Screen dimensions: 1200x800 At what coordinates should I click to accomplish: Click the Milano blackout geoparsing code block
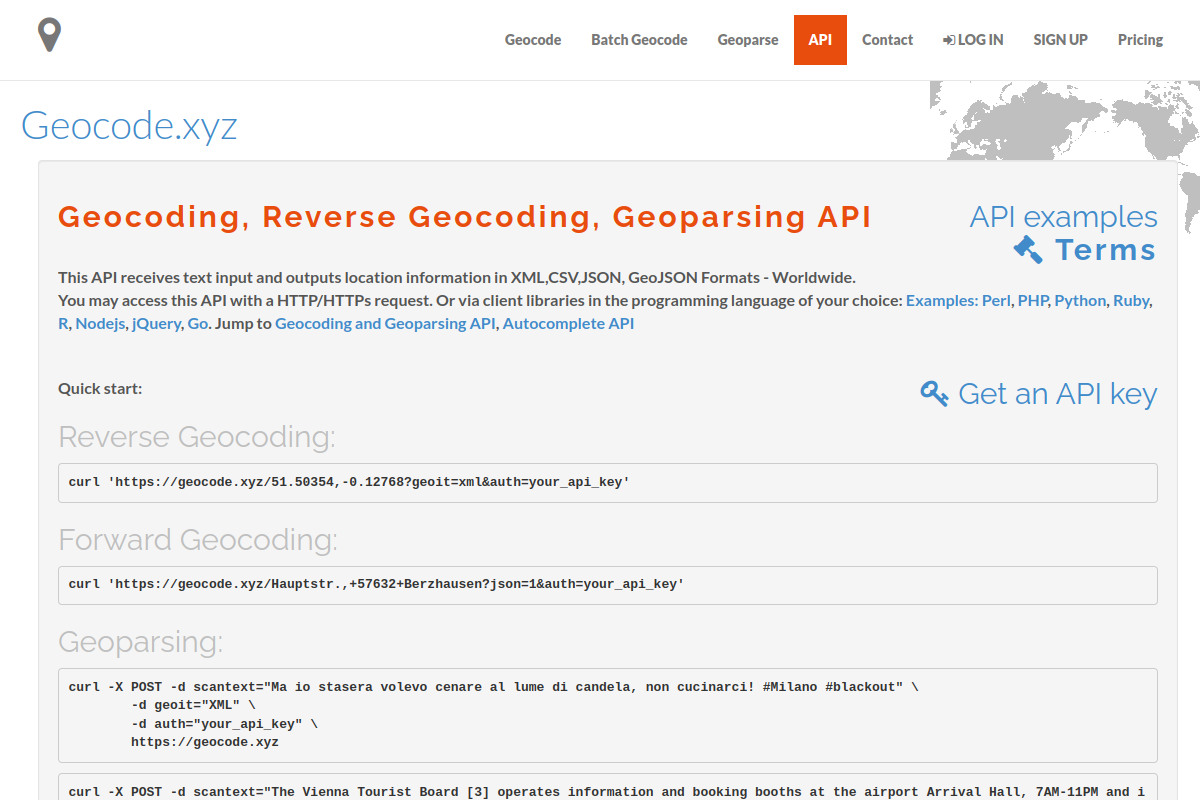click(x=608, y=715)
